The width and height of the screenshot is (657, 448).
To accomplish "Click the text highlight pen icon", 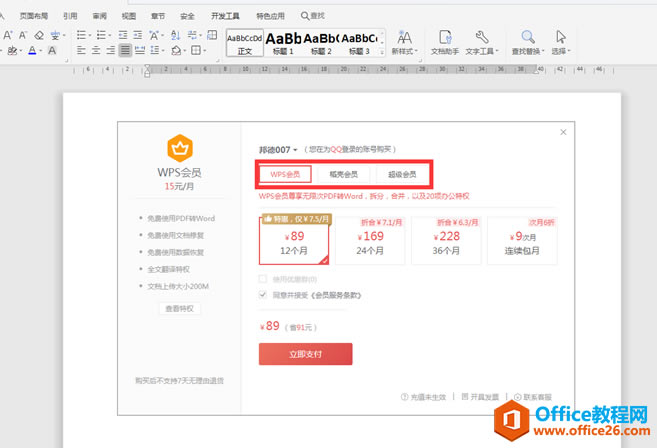I will [x=12, y=51].
